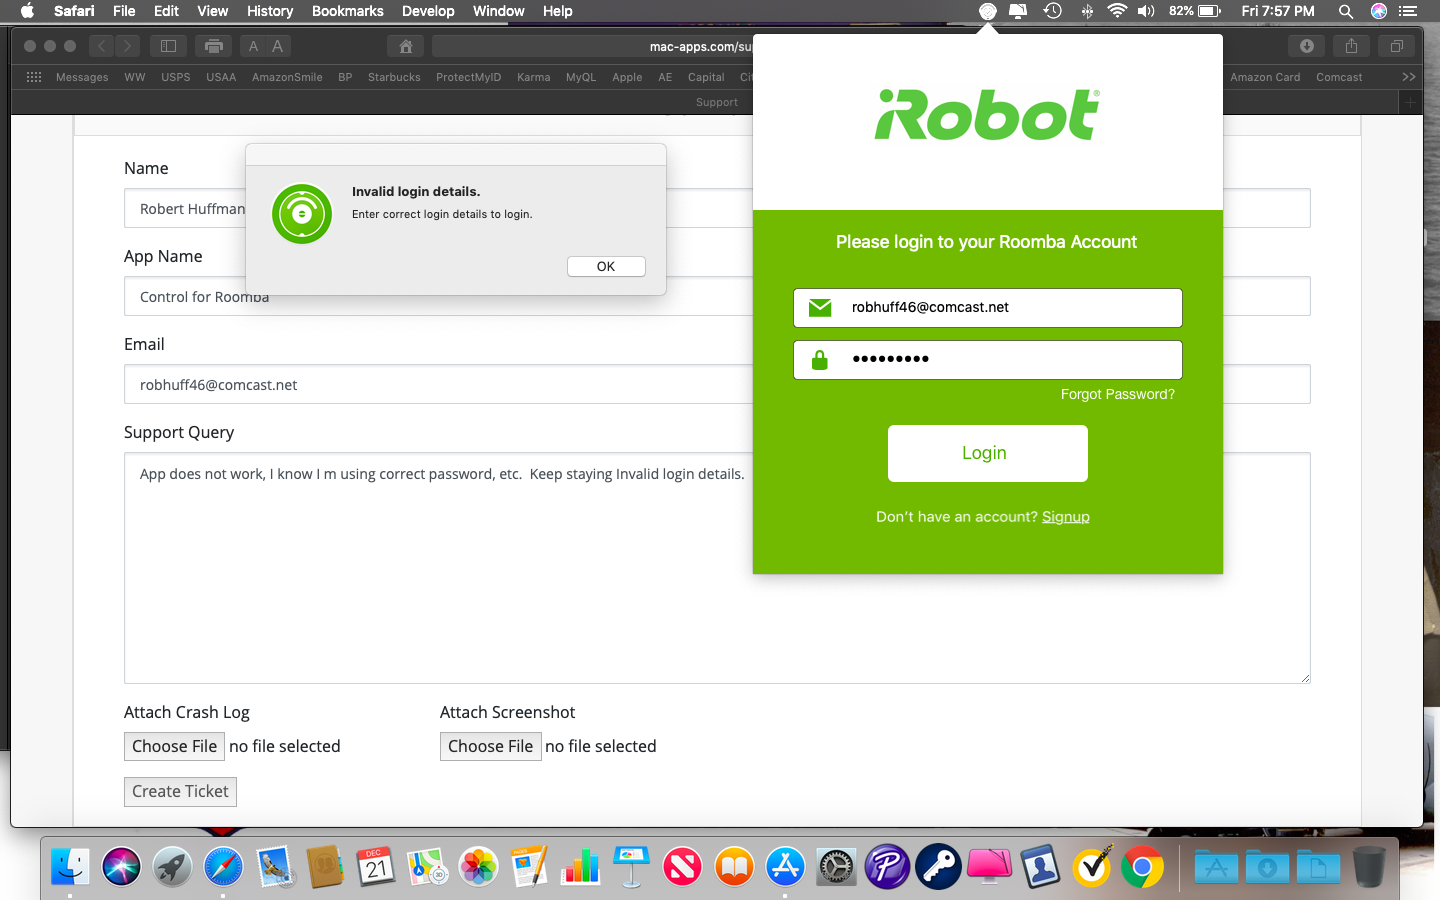
Task: Open Photos app in the Dock
Action: coord(478,867)
